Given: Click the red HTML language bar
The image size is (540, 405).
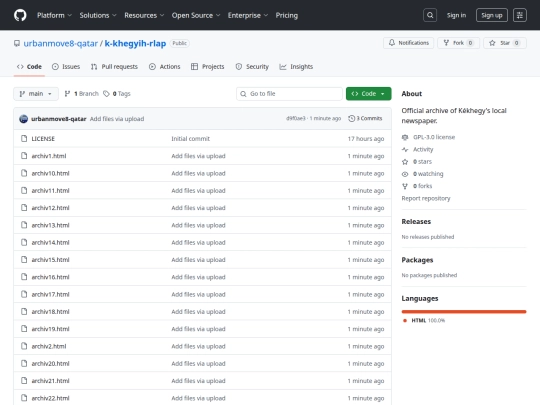Looking at the screenshot, I should pos(464,312).
